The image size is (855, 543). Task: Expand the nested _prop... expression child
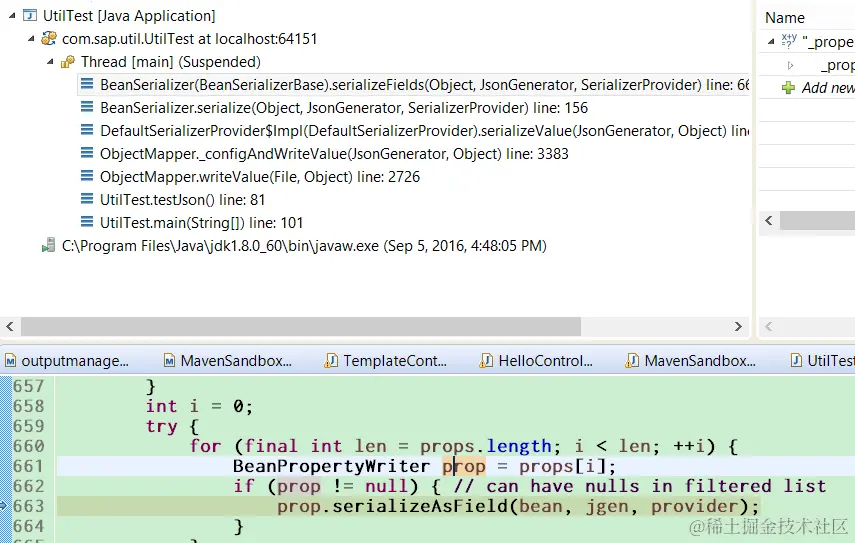(x=790, y=65)
